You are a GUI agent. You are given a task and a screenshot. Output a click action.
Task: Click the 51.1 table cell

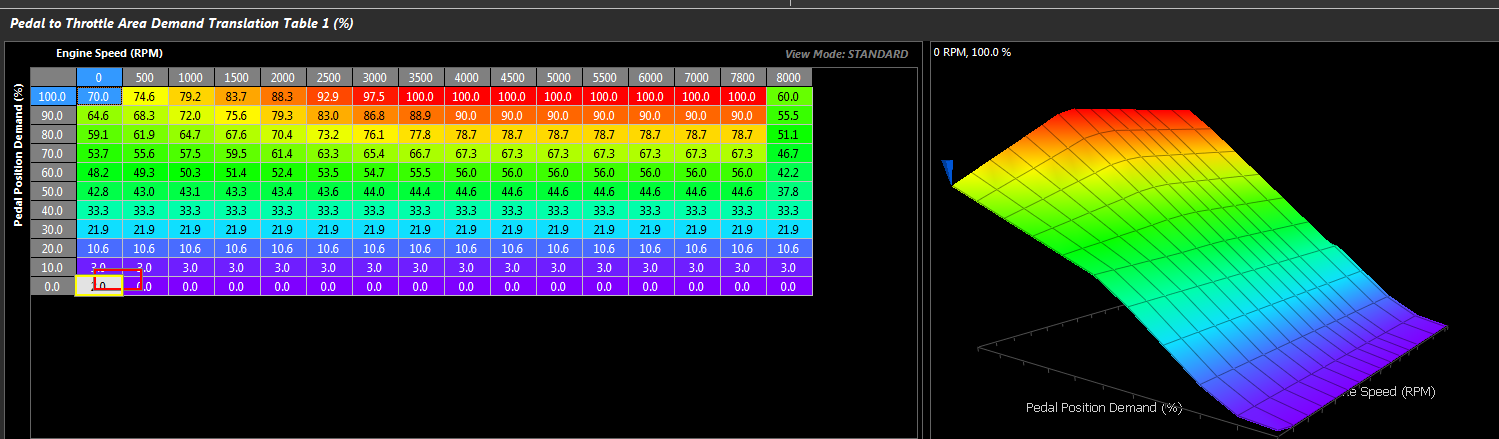(789, 135)
